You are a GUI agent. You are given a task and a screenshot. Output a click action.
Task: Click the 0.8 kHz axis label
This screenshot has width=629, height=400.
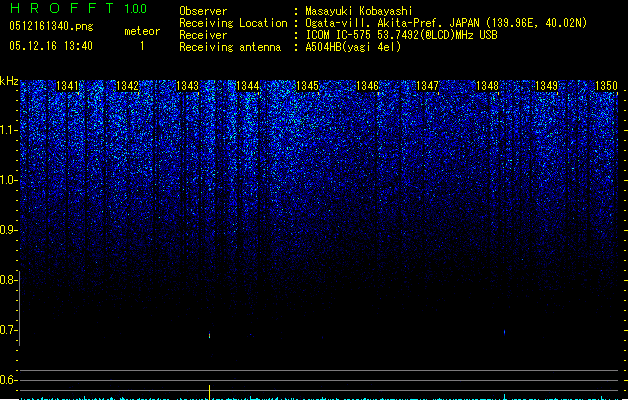point(8,280)
